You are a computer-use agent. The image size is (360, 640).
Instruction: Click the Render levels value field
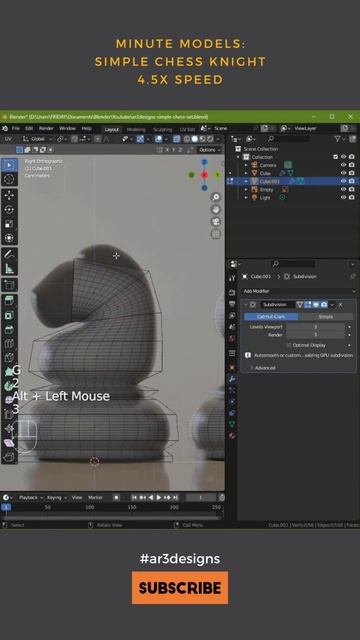[316, 335]
